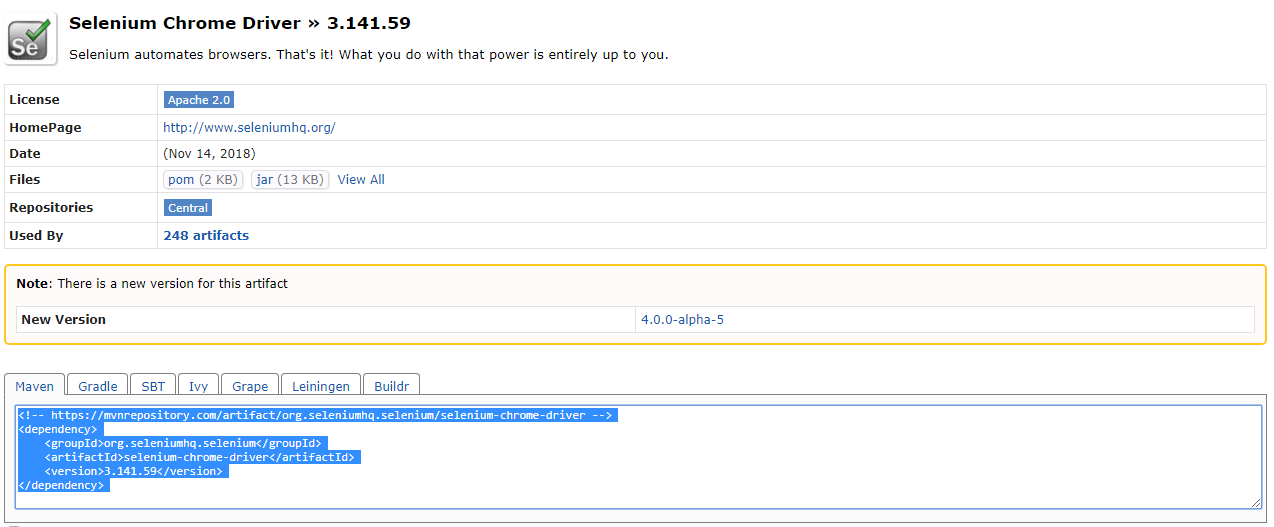
Task: Click the textarea resize handle corner
Action: 1256,503
